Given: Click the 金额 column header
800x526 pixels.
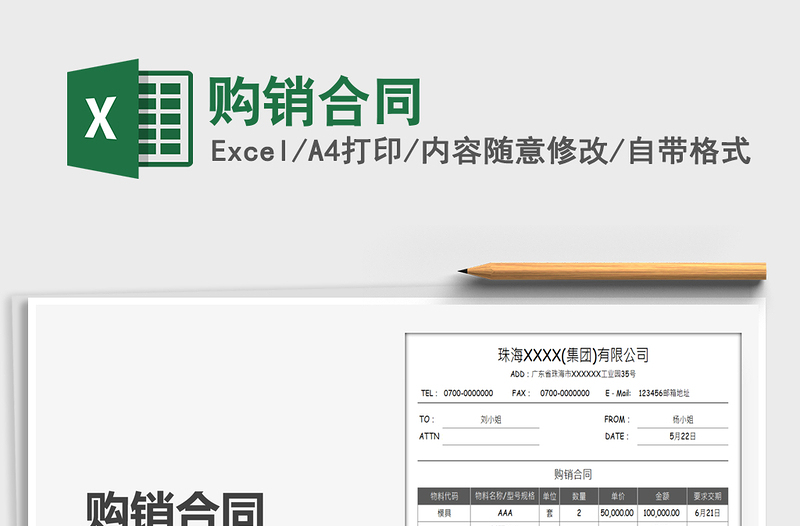Looking at the screenshot, I should pyautogui.click(x=661, y=496).
